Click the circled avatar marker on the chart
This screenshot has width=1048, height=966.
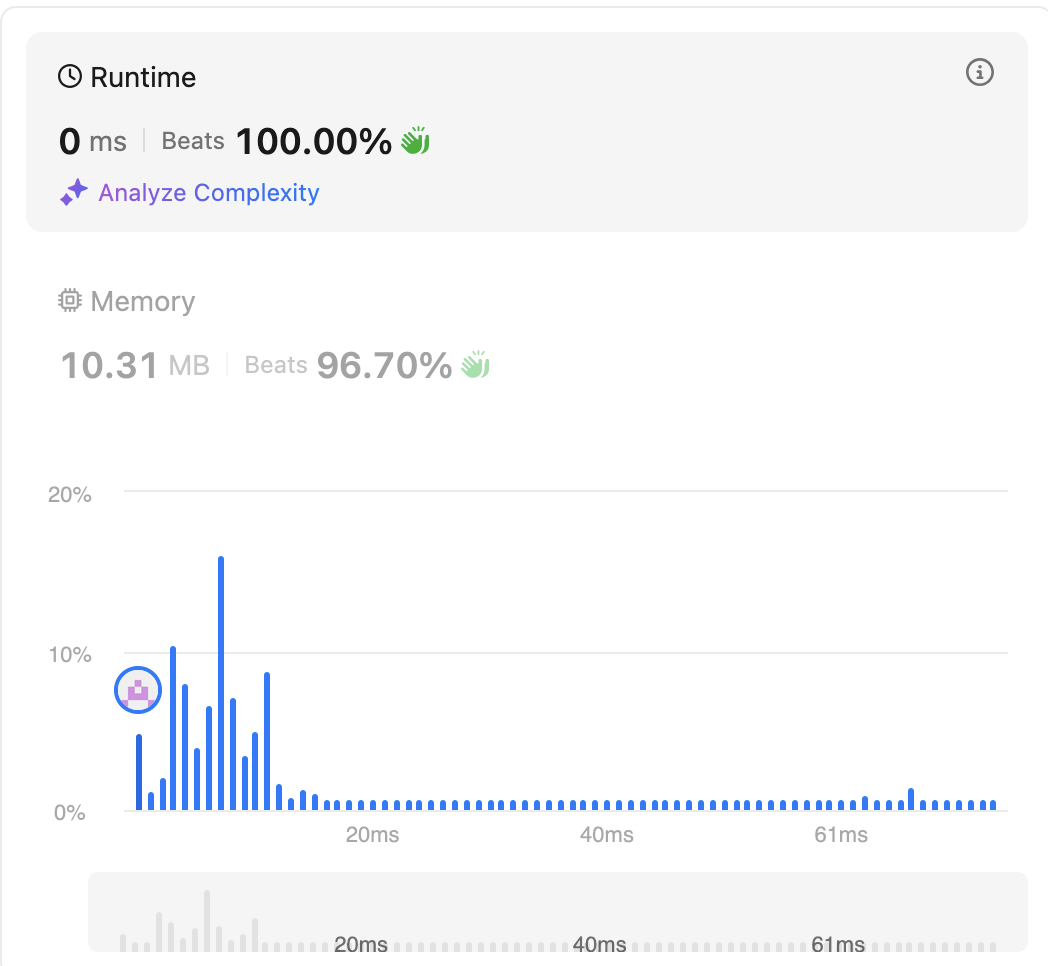coord(139,690)
